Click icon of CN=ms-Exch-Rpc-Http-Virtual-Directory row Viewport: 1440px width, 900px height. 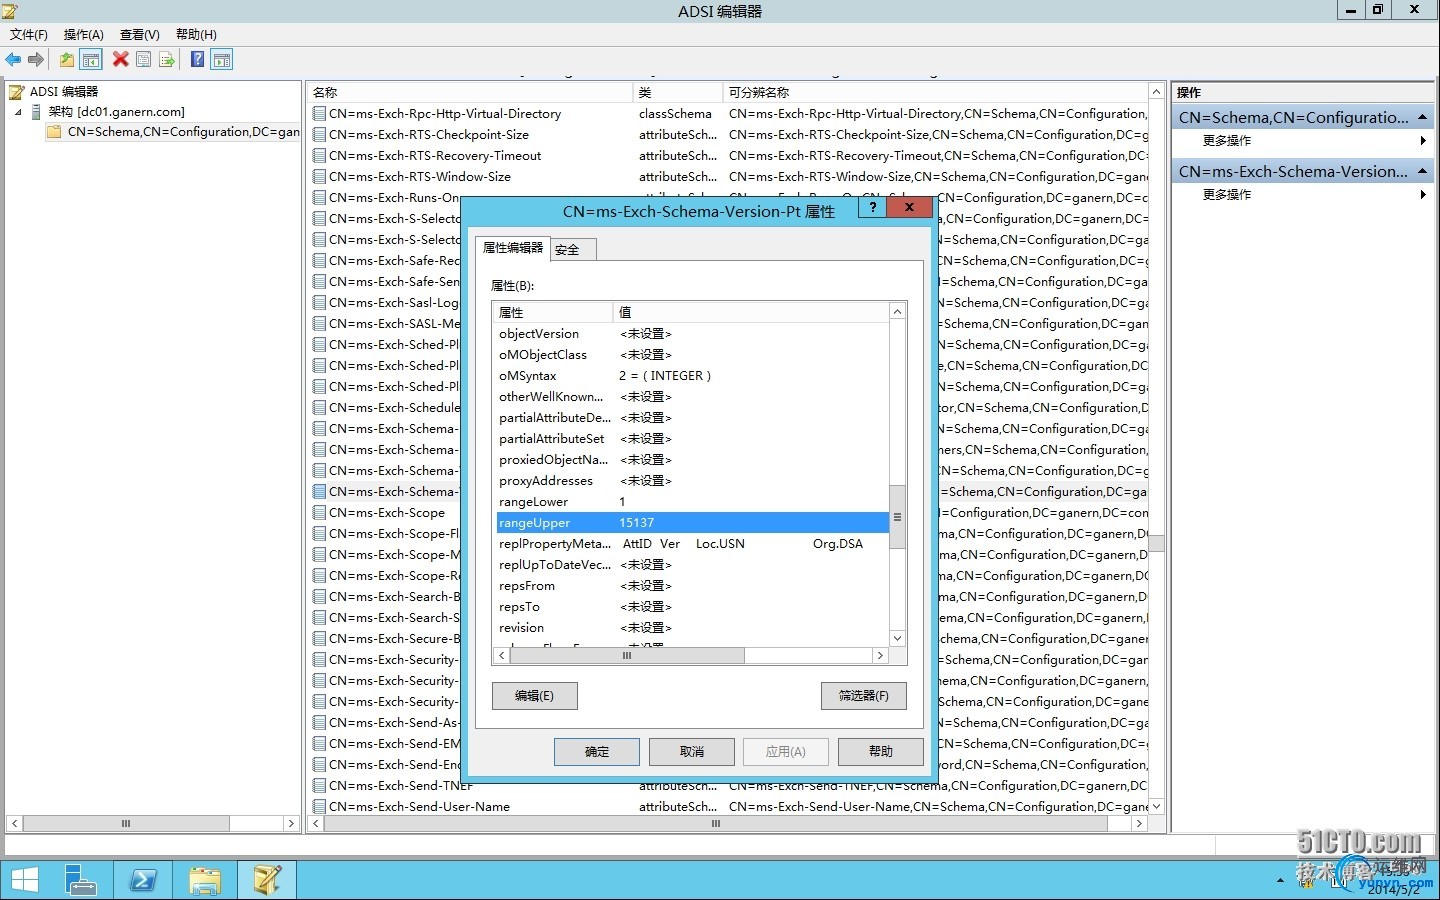coord(319,114)
